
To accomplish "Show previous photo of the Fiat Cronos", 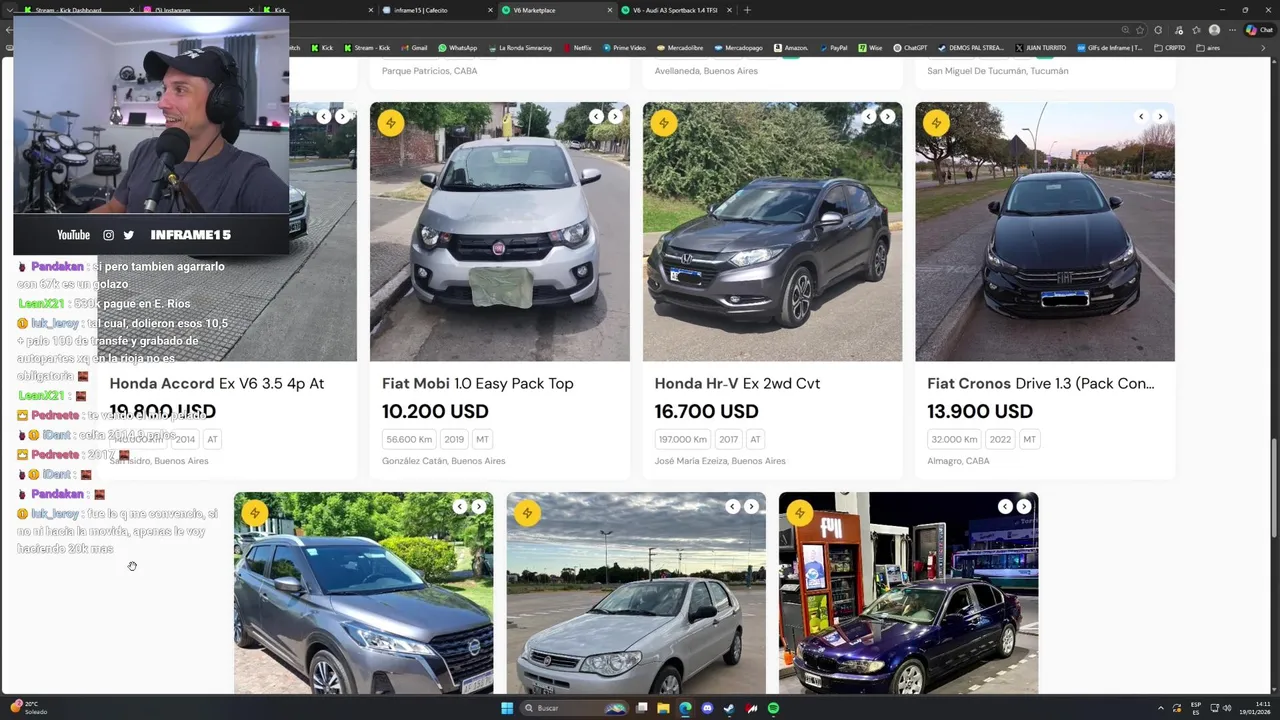I will (x=1141, y=116).
